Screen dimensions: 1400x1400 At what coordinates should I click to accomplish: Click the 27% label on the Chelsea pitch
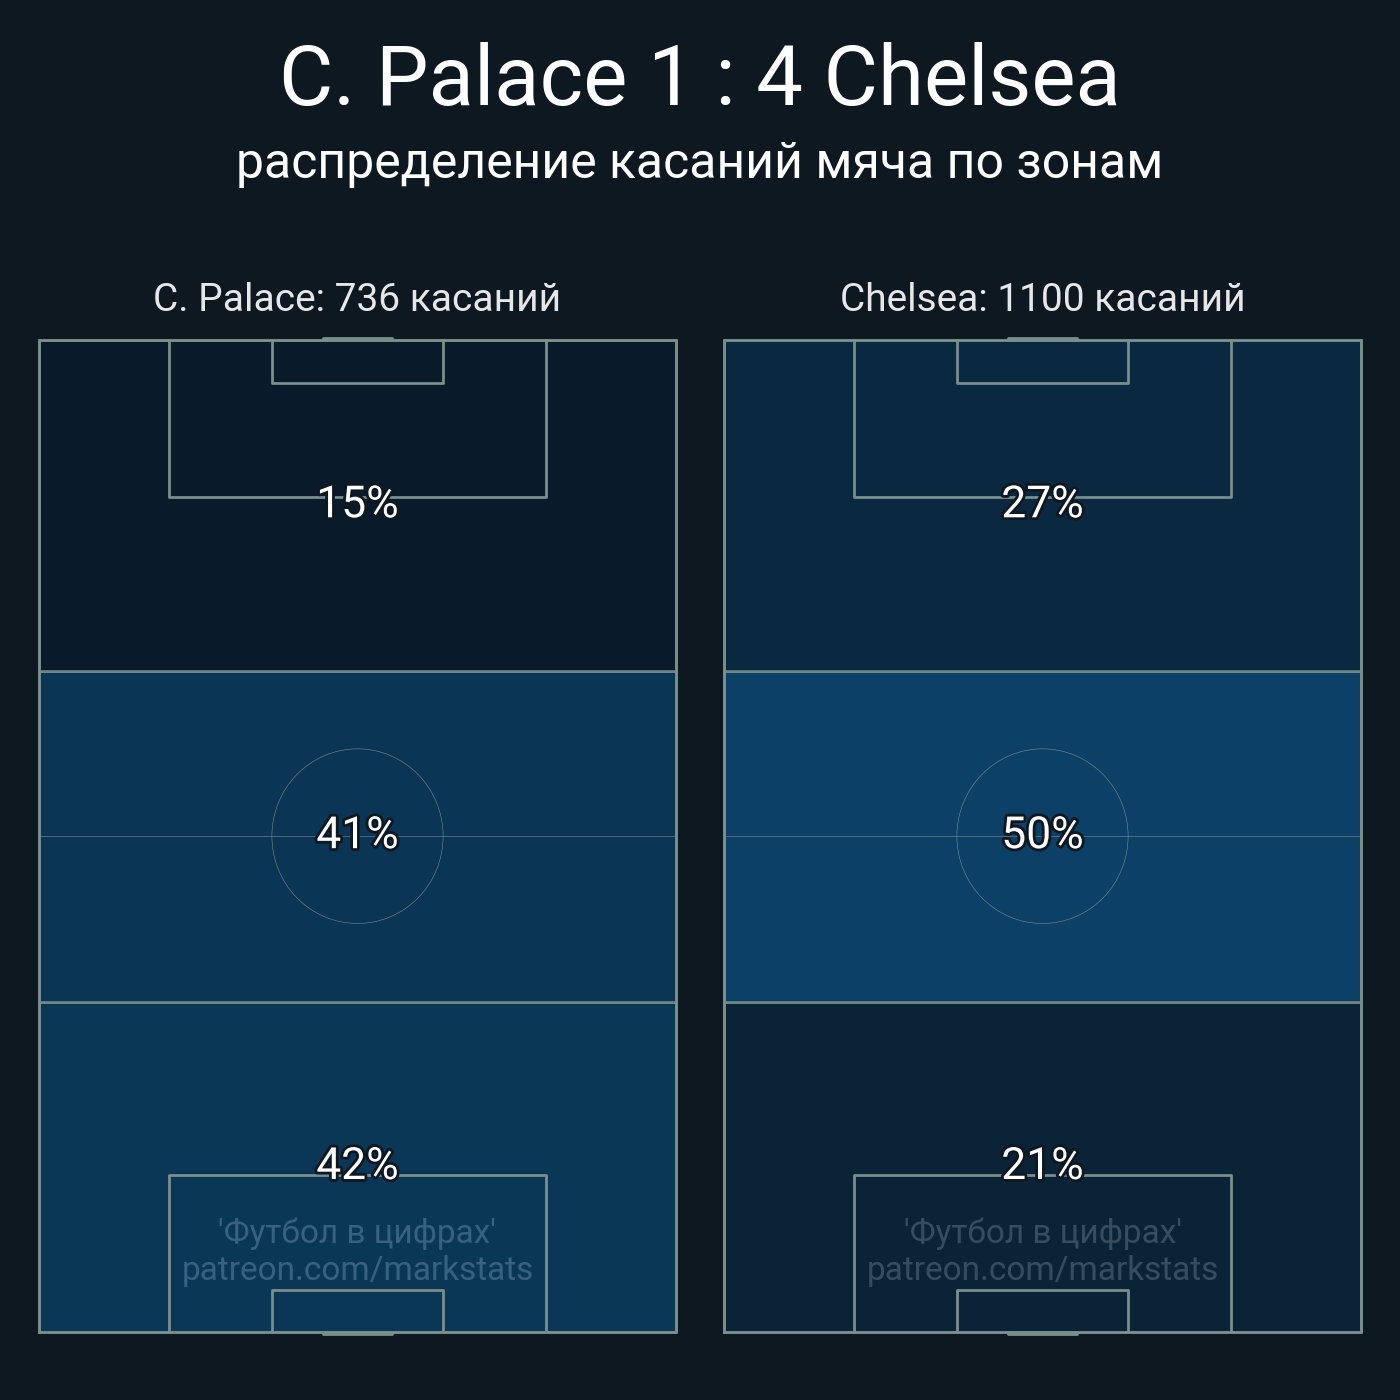1042,503
